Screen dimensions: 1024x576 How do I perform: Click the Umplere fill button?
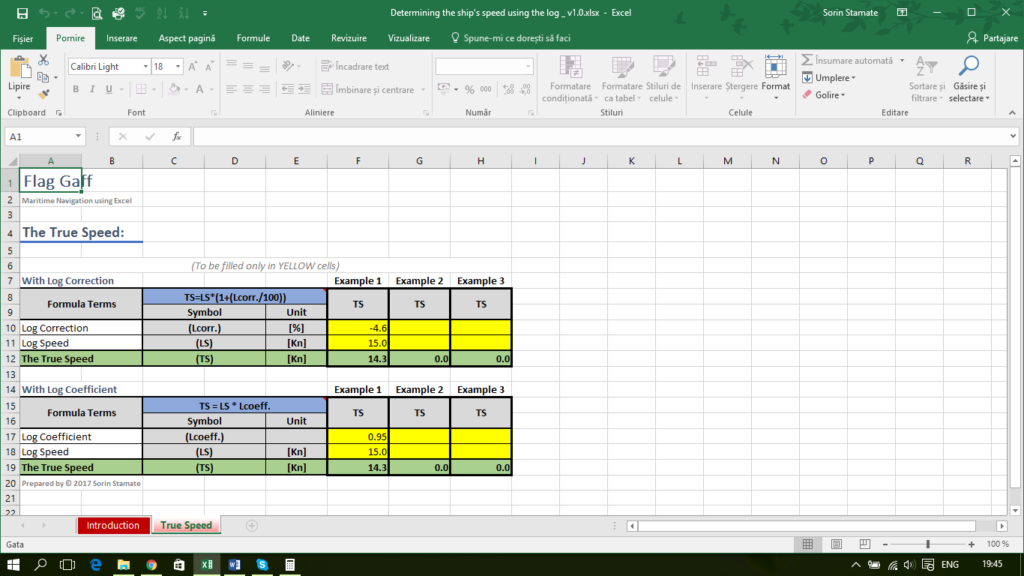(x=829, y=78)
